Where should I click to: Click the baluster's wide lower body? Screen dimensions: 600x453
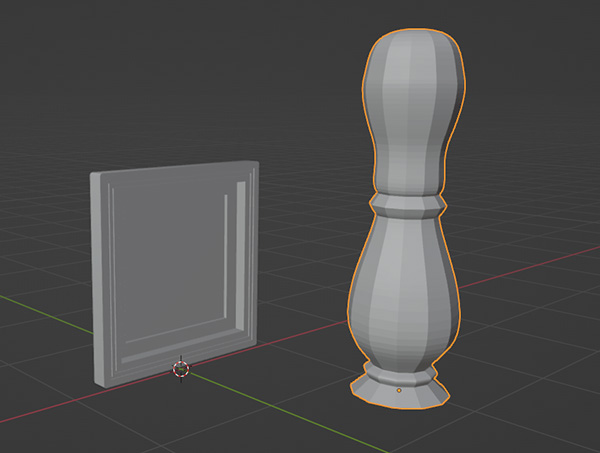coord(404,295)
